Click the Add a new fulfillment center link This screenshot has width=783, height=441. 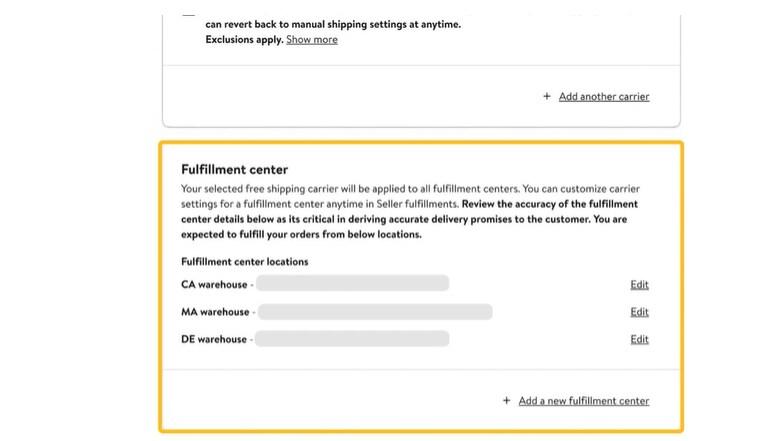583,401
